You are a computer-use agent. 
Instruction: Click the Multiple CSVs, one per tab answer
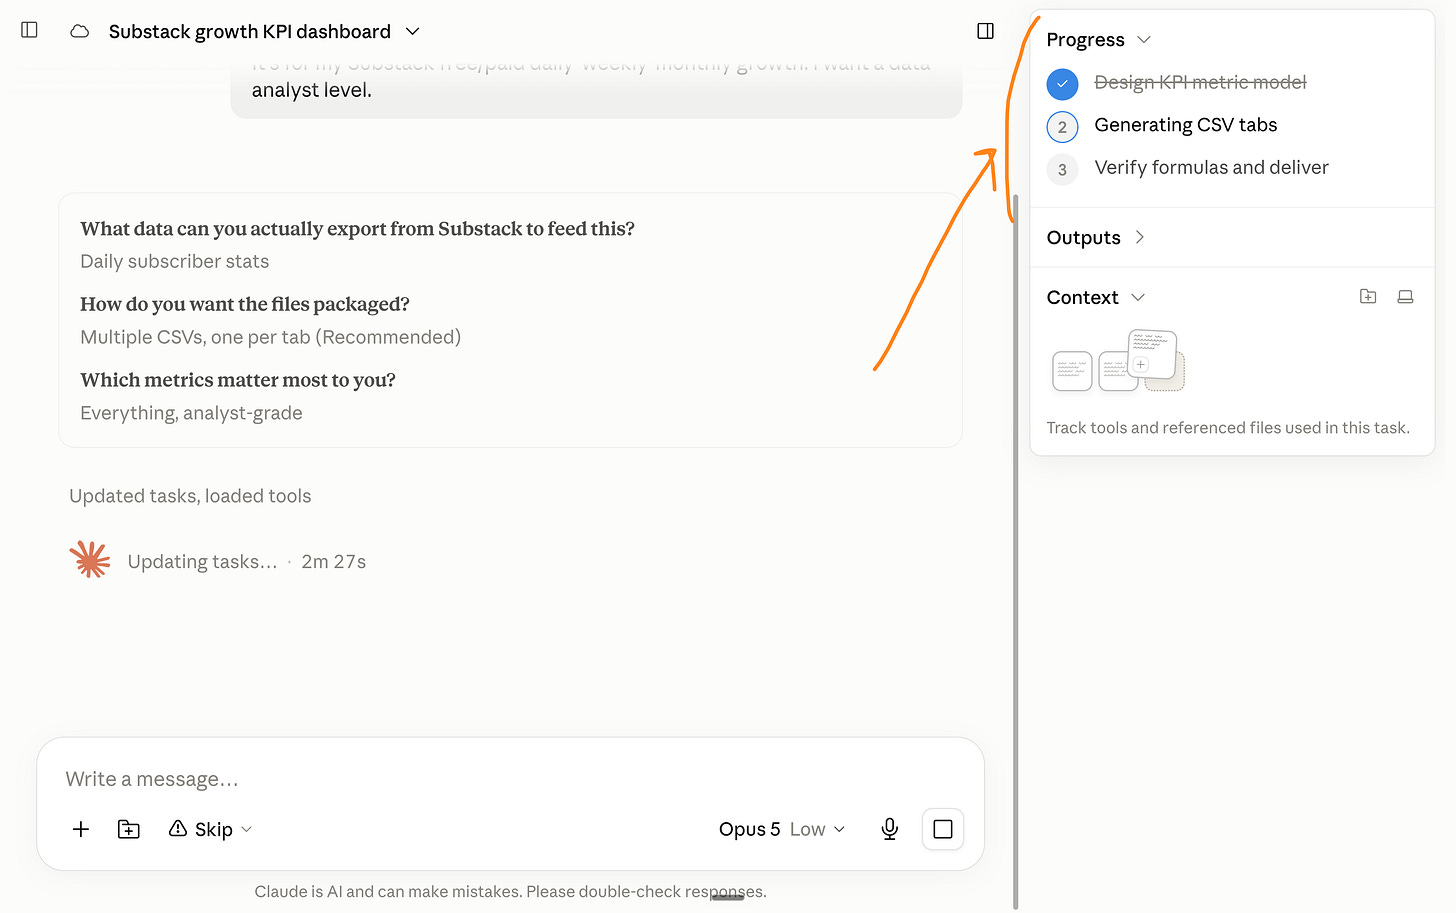tap(271, 338)
